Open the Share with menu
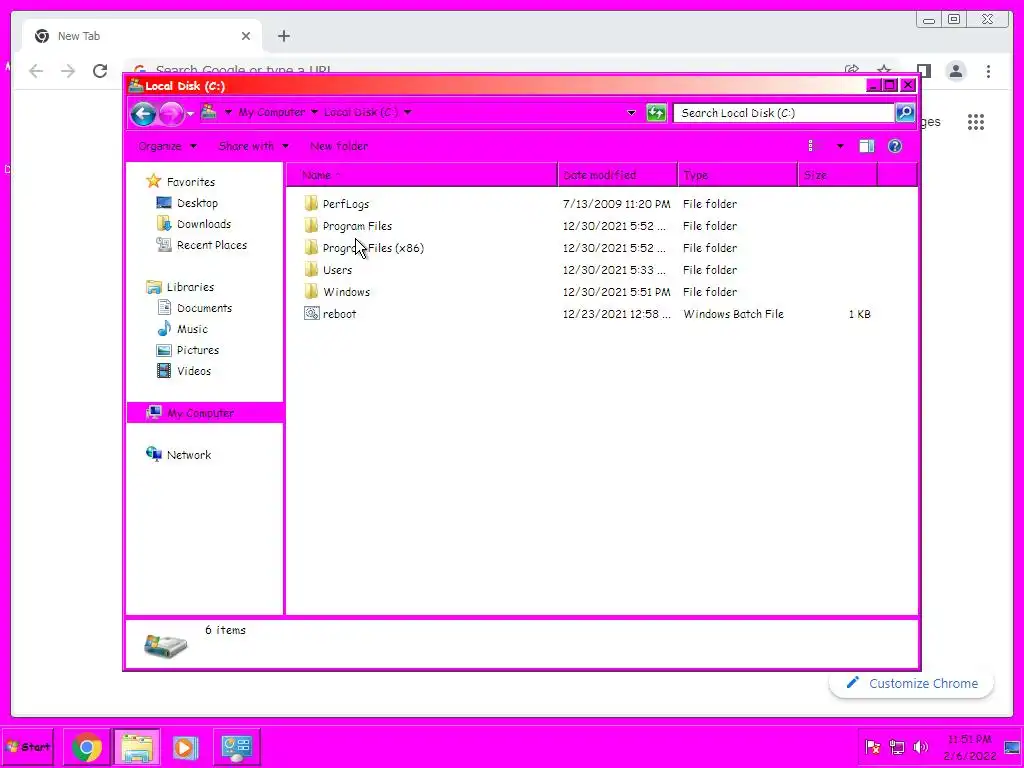This screenshot has height=768, width=1024. [x=253, y=146]
